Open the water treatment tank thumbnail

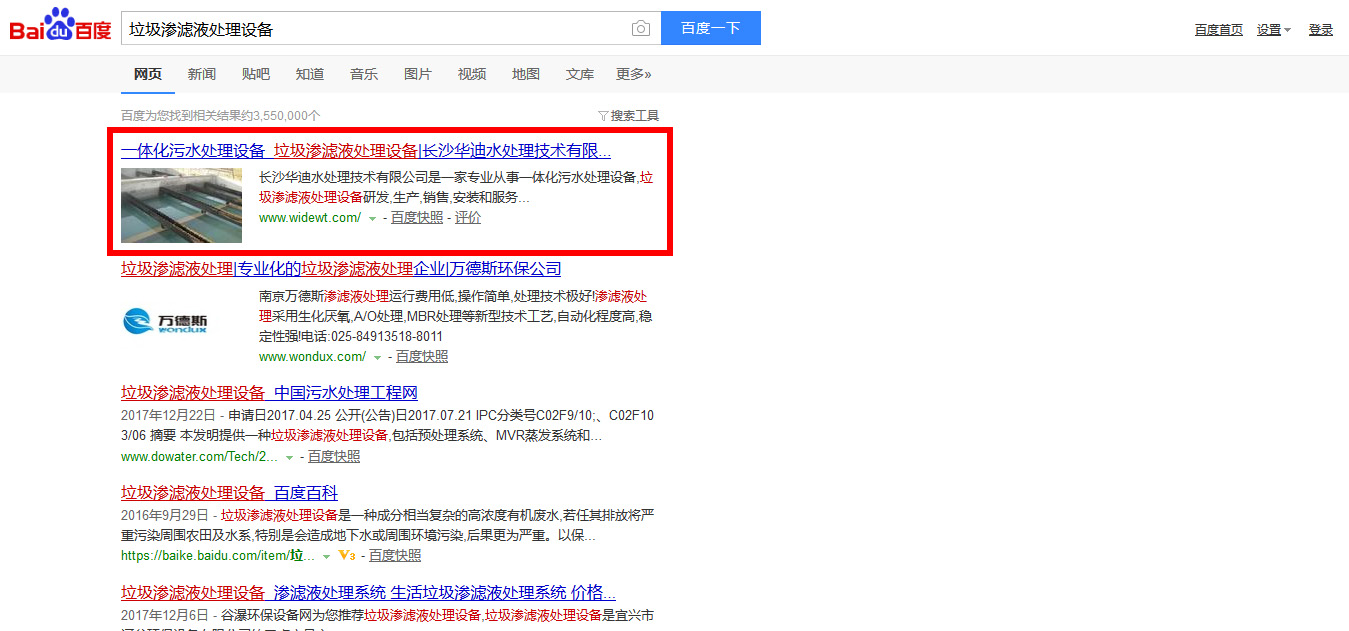181,205
